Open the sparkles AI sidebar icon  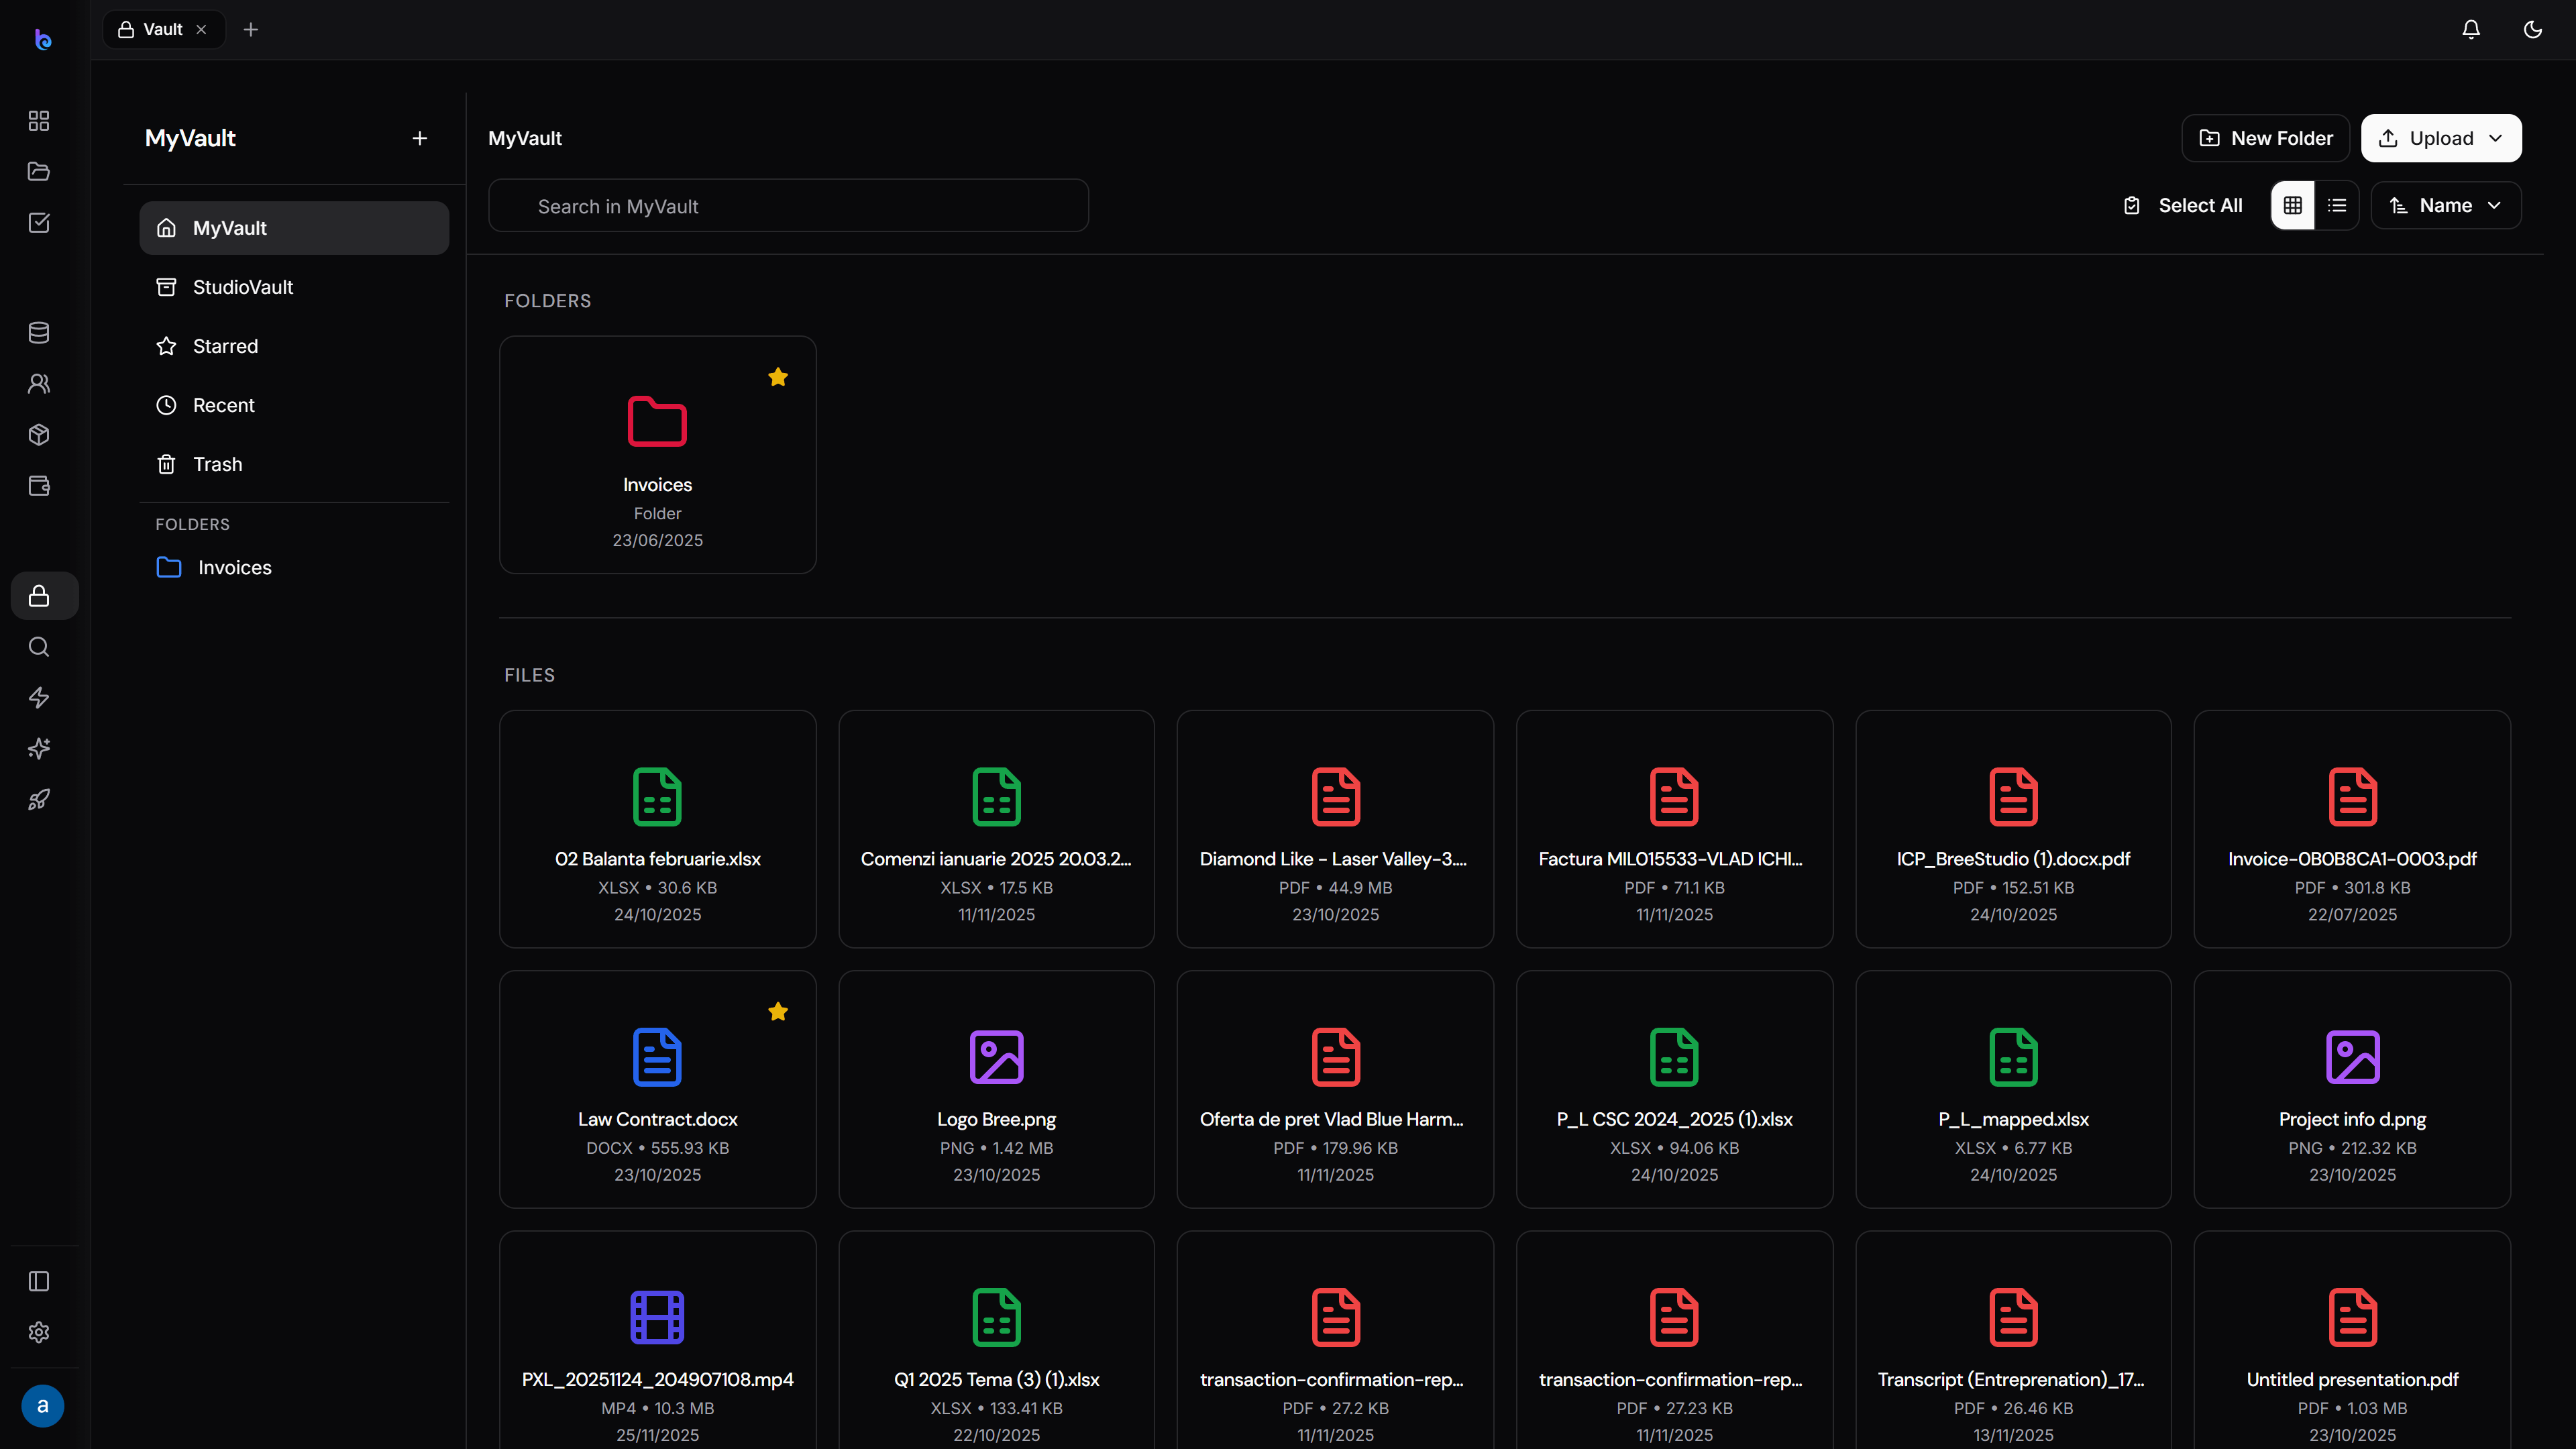pos(39,749)
